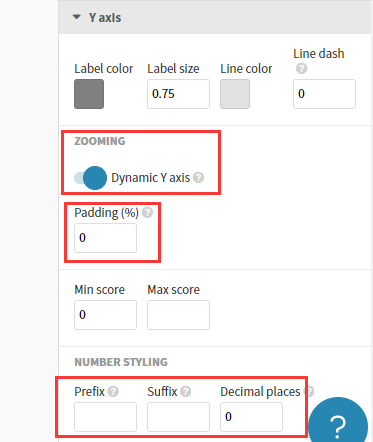Click the Decimal places input field
Viewport: 373px width, 442px height.
(x=251, y=417)
